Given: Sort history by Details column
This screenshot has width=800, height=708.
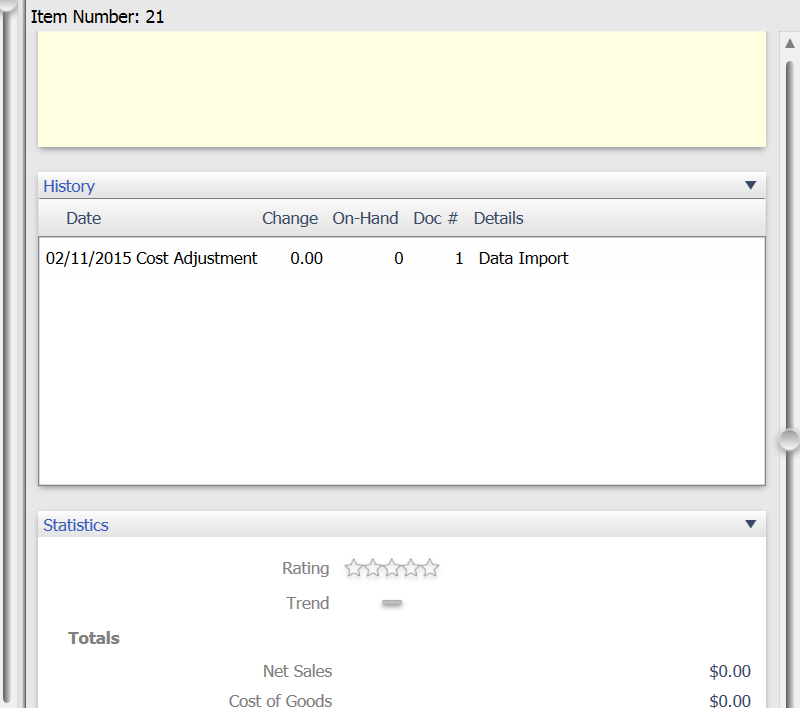Looking at the screenshot, I should point(498,218).
